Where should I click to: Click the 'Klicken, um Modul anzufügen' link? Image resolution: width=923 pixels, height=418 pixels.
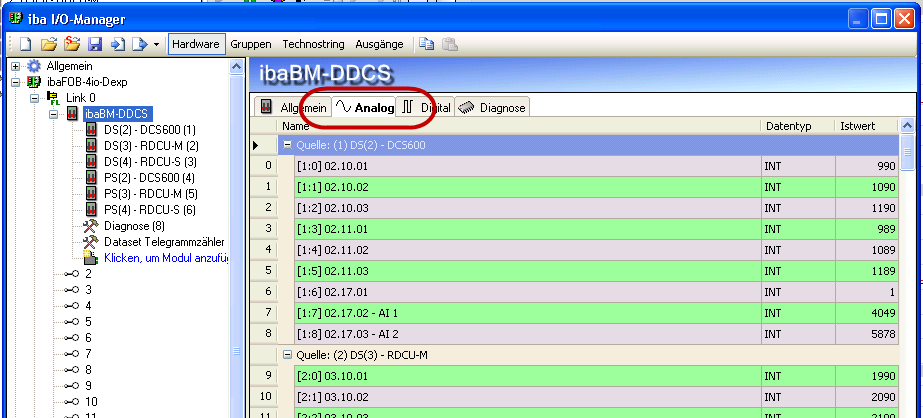[166, 258]
